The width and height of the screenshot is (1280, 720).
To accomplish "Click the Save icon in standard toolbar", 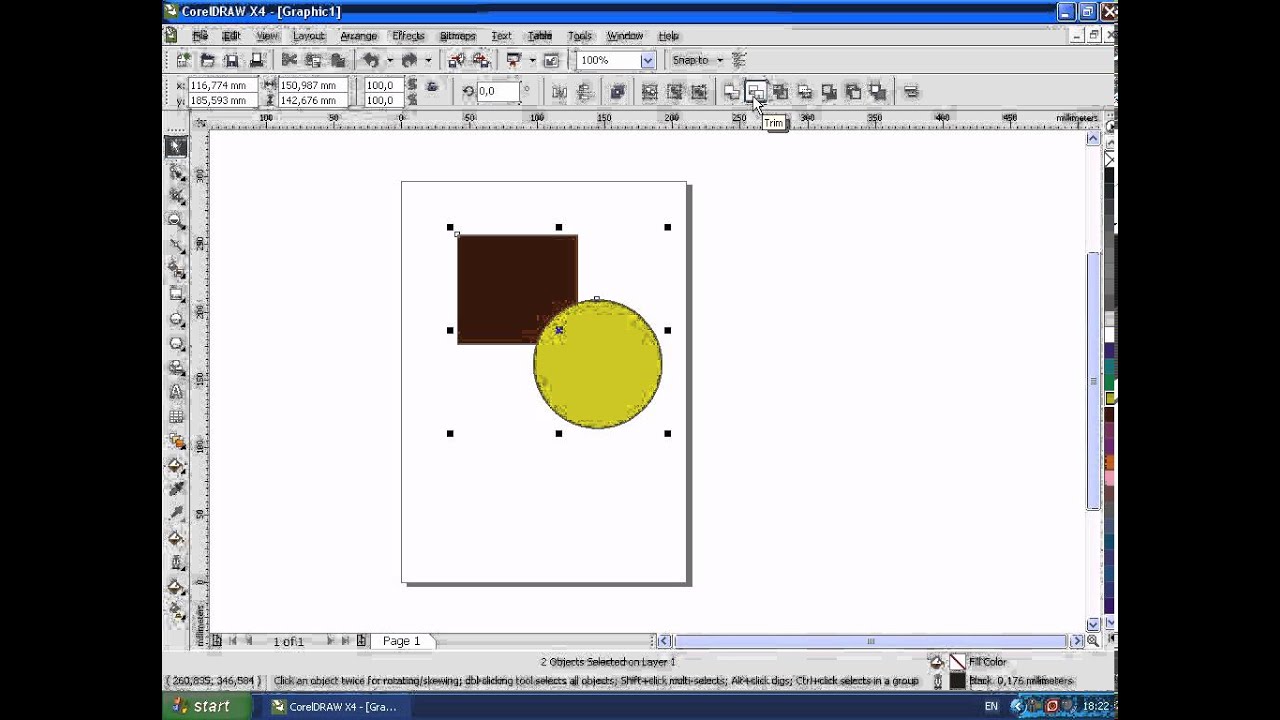I will click(x=232, y=60).
